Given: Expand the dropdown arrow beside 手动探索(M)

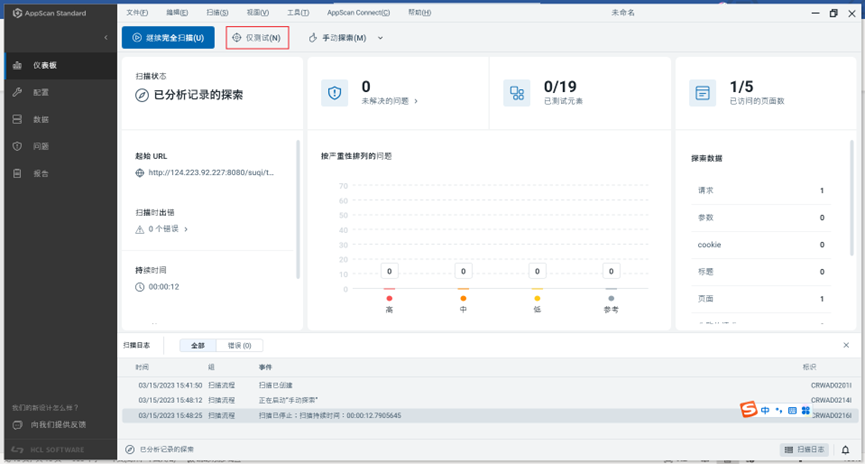Looking at the screenshot, I should click(380, 38).
